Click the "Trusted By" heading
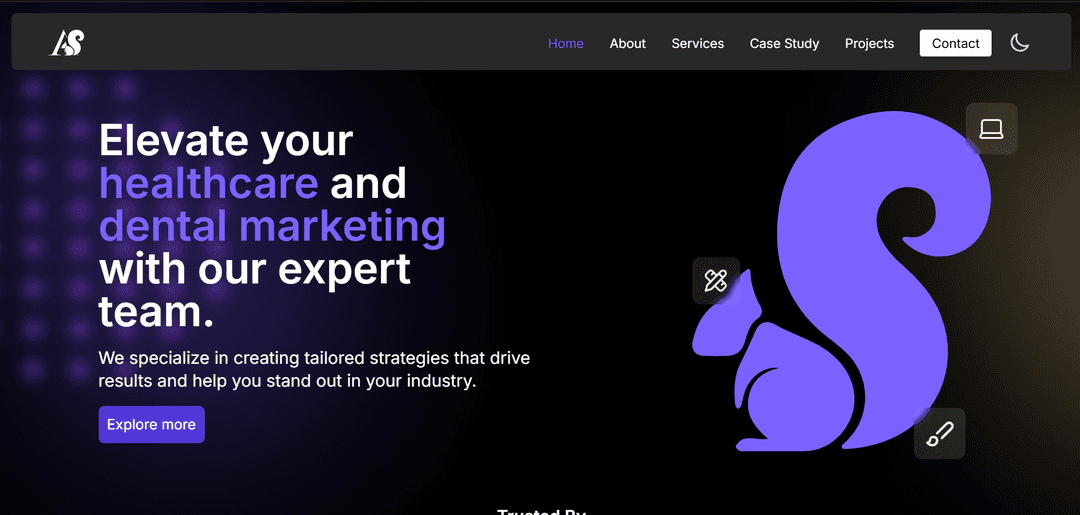 click(541, 510)
